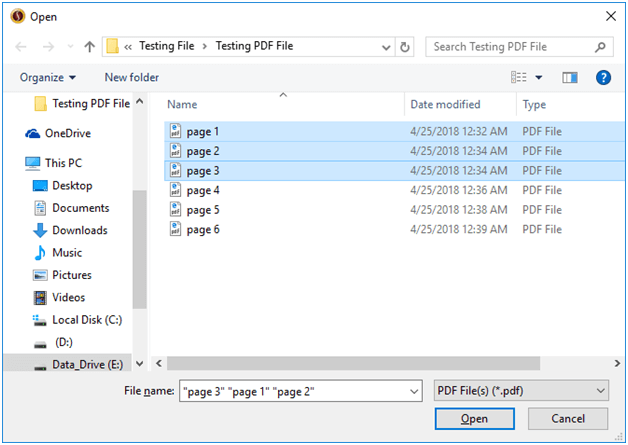Screen dimensions: 628x445
Task: Click the change view icon
Action: click(x=519, y=77)
